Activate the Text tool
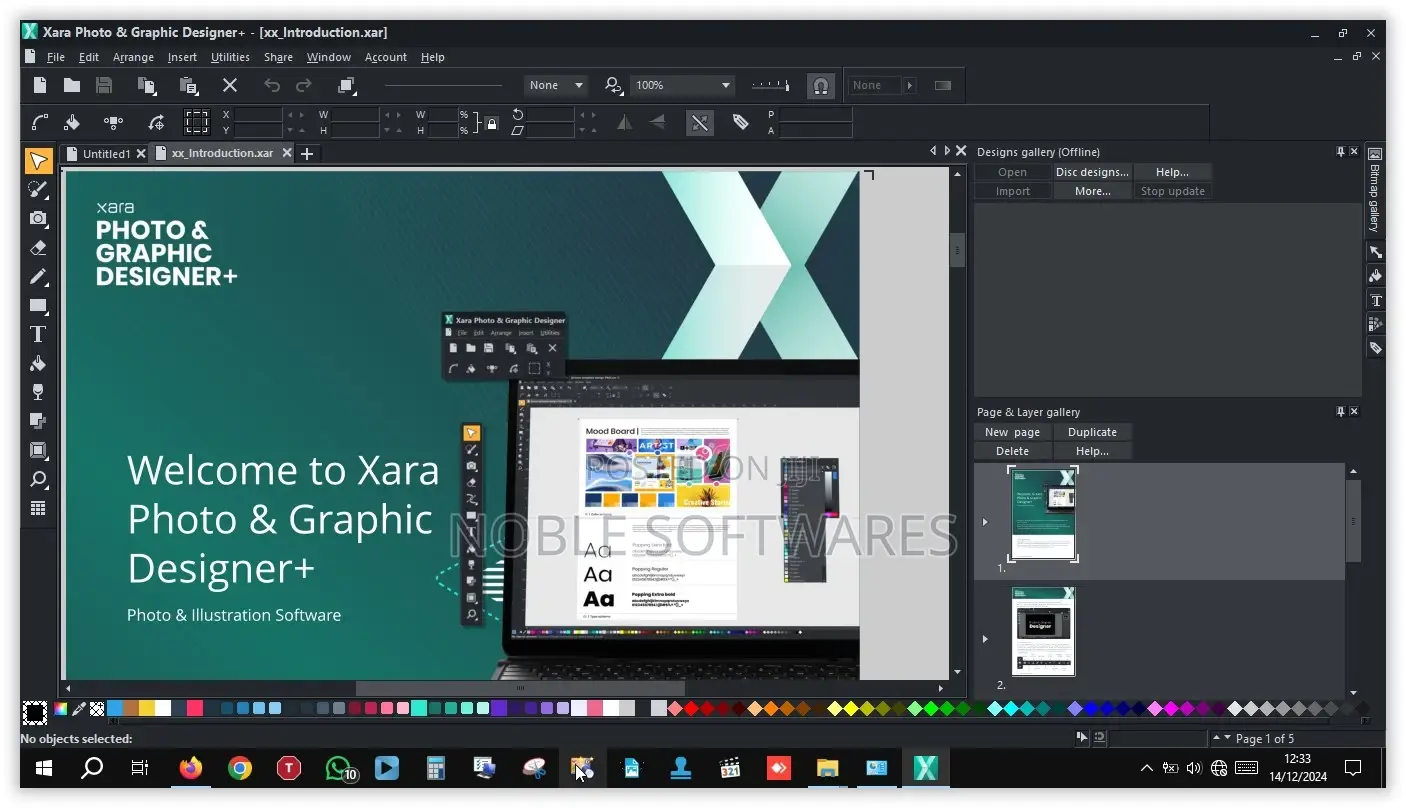The width and height of the screenshot is (1406, 808). 38,334
